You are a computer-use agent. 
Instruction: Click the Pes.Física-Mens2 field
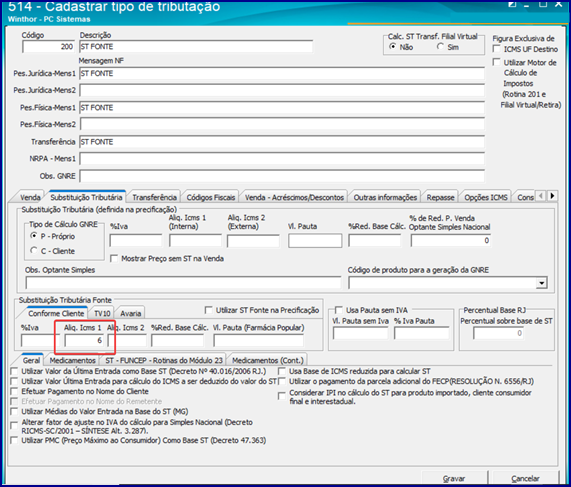pyautogui.click(x=282, y=124)
